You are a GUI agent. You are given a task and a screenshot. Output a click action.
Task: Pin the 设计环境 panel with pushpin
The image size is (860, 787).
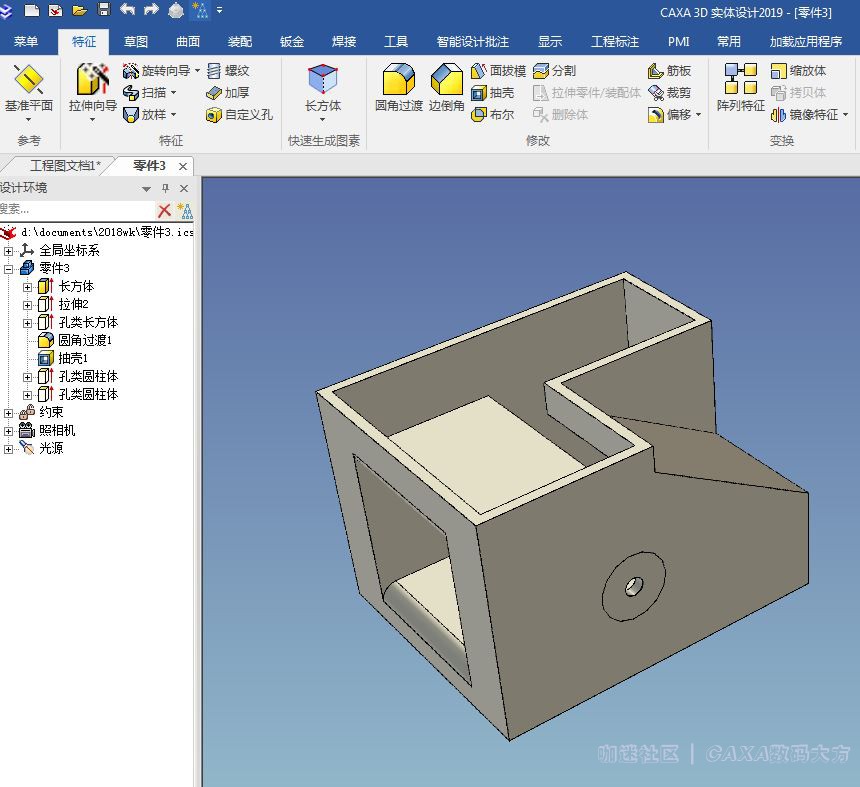[x=165, y=188]
